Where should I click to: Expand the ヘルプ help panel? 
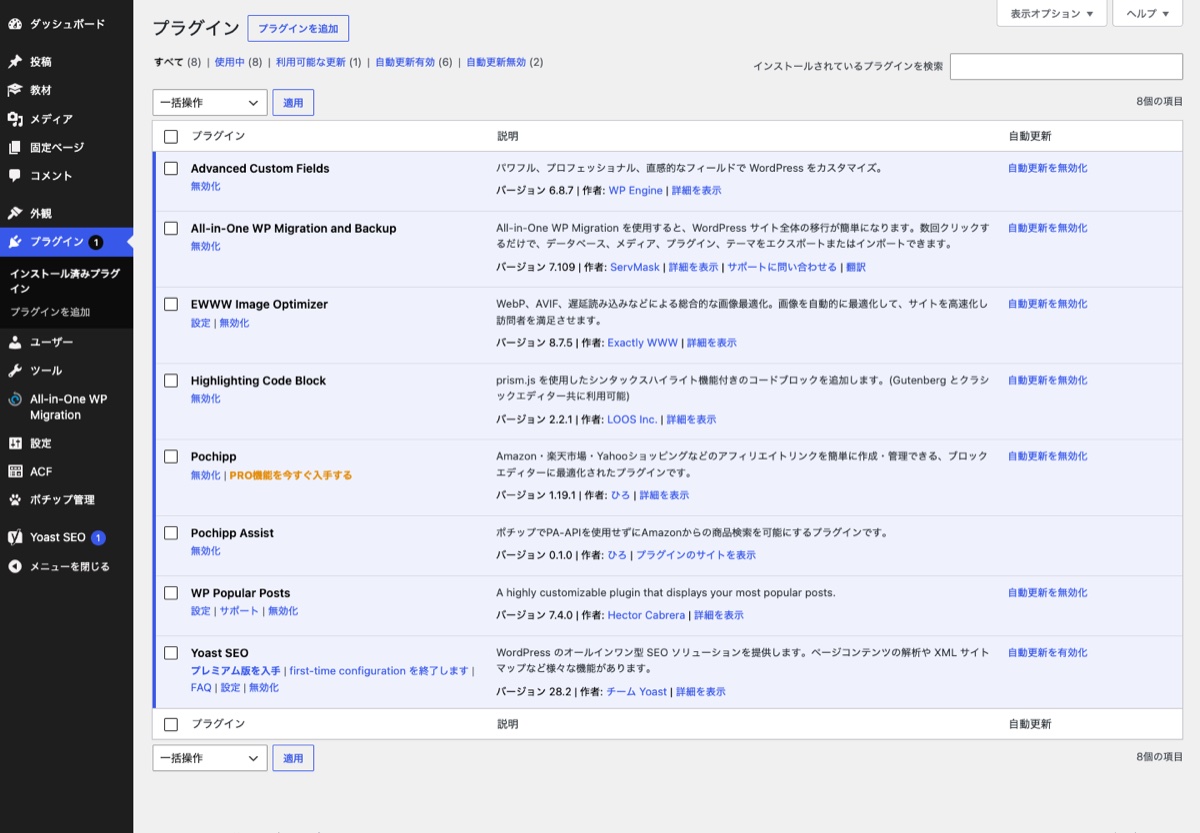tap(1147, 14)
